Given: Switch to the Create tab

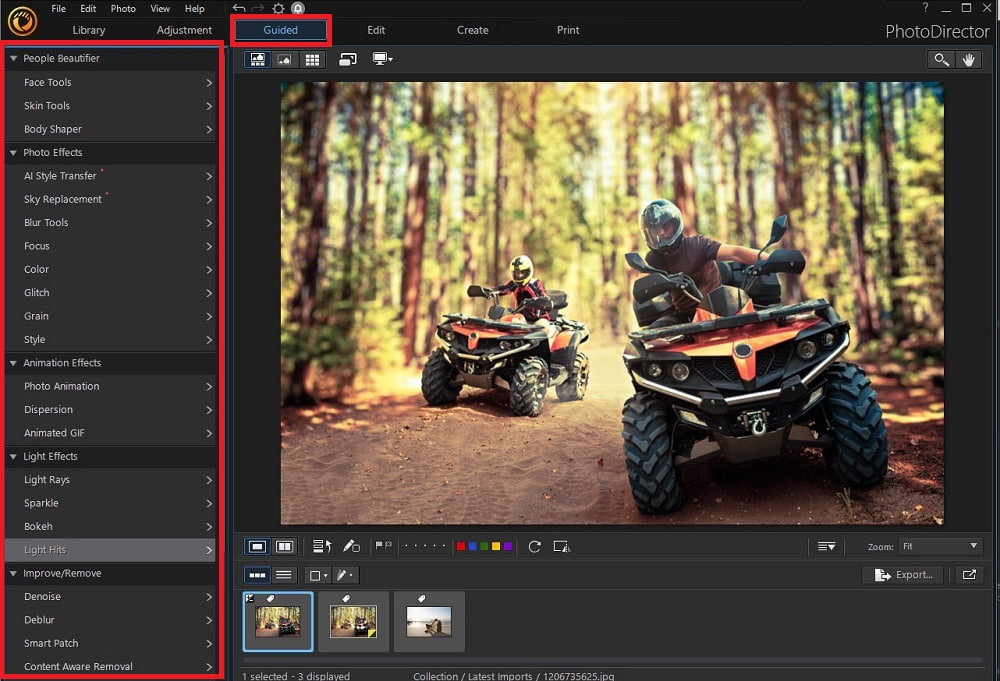Looking at the screenshot, I should (472, 30).
